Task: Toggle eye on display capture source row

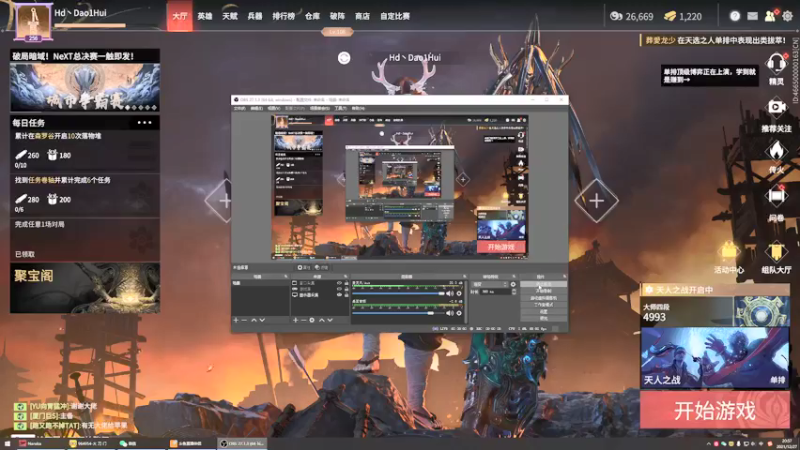Action: click(339, 294)
